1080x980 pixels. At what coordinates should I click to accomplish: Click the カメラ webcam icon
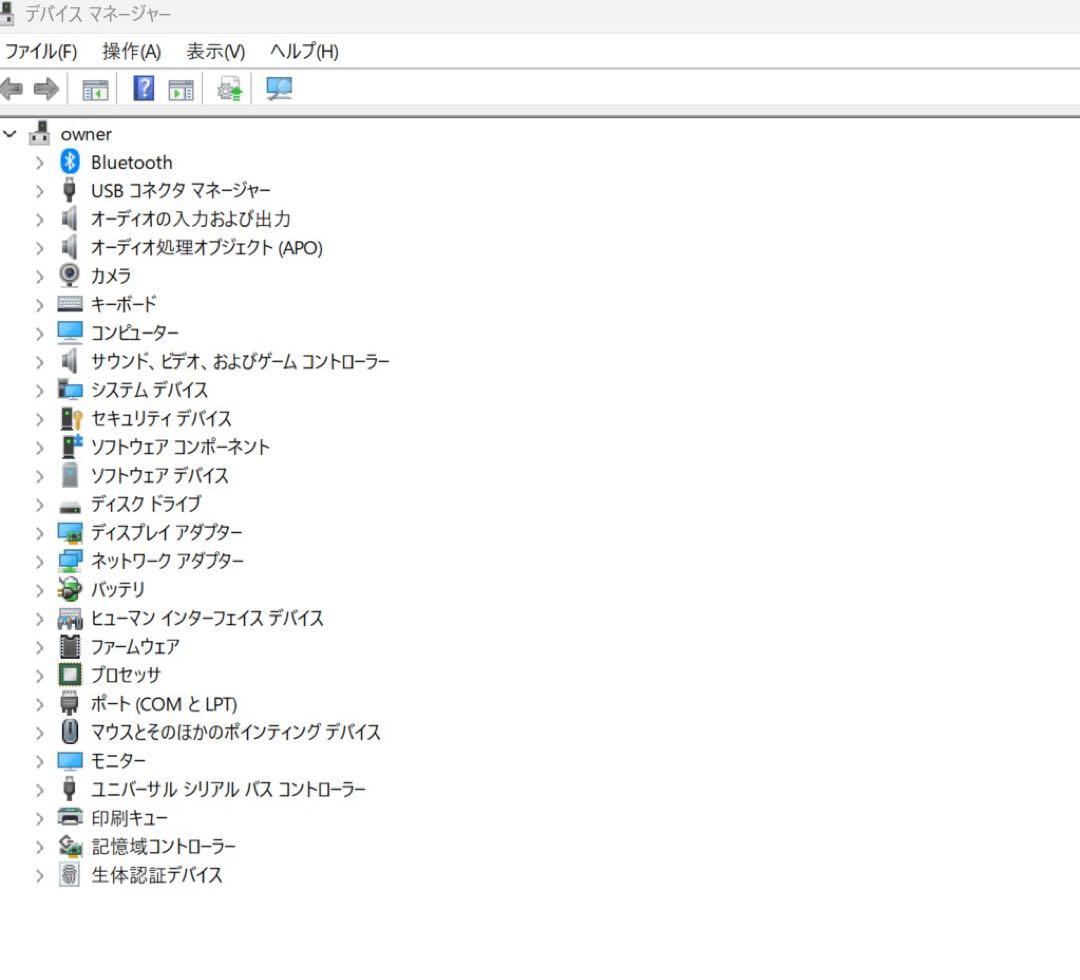(68, 275)
